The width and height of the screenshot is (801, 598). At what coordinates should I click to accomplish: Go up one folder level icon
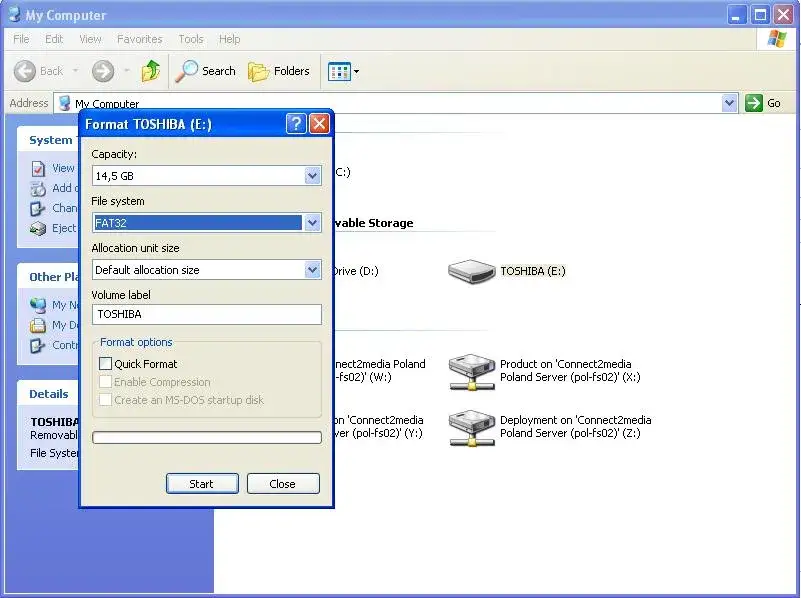tap(151, 71)
